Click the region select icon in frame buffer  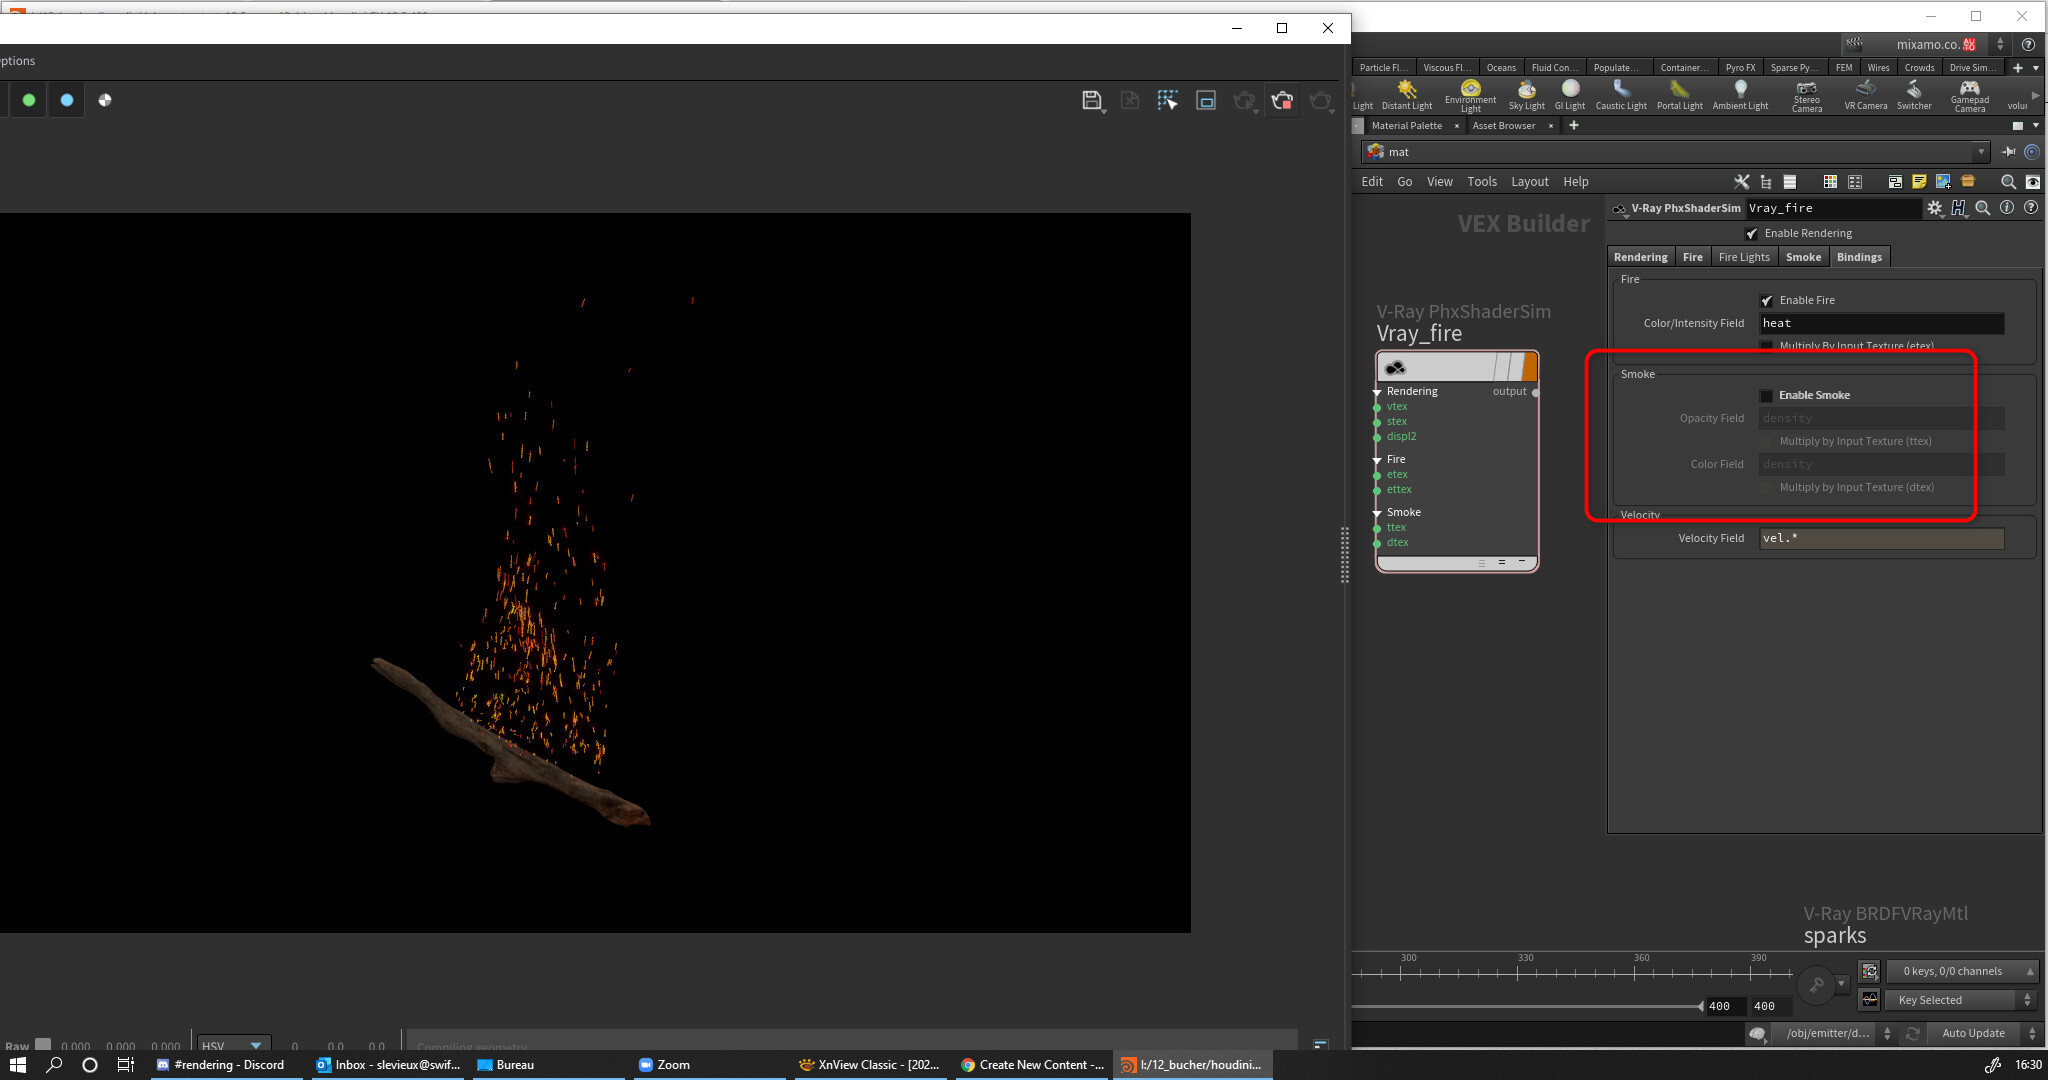1168,100
